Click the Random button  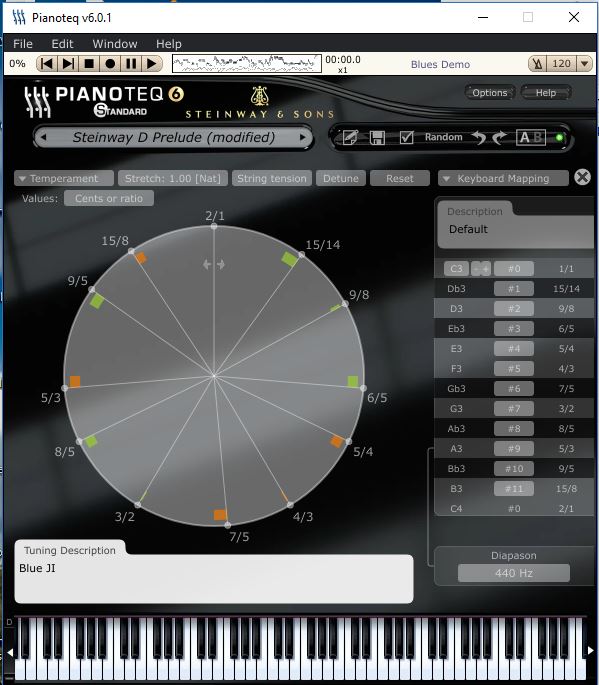pyautogui.click(x=443, y=137)
